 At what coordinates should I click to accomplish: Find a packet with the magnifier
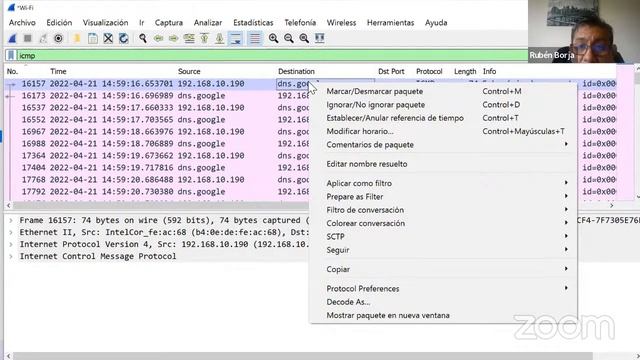(142, 38)
